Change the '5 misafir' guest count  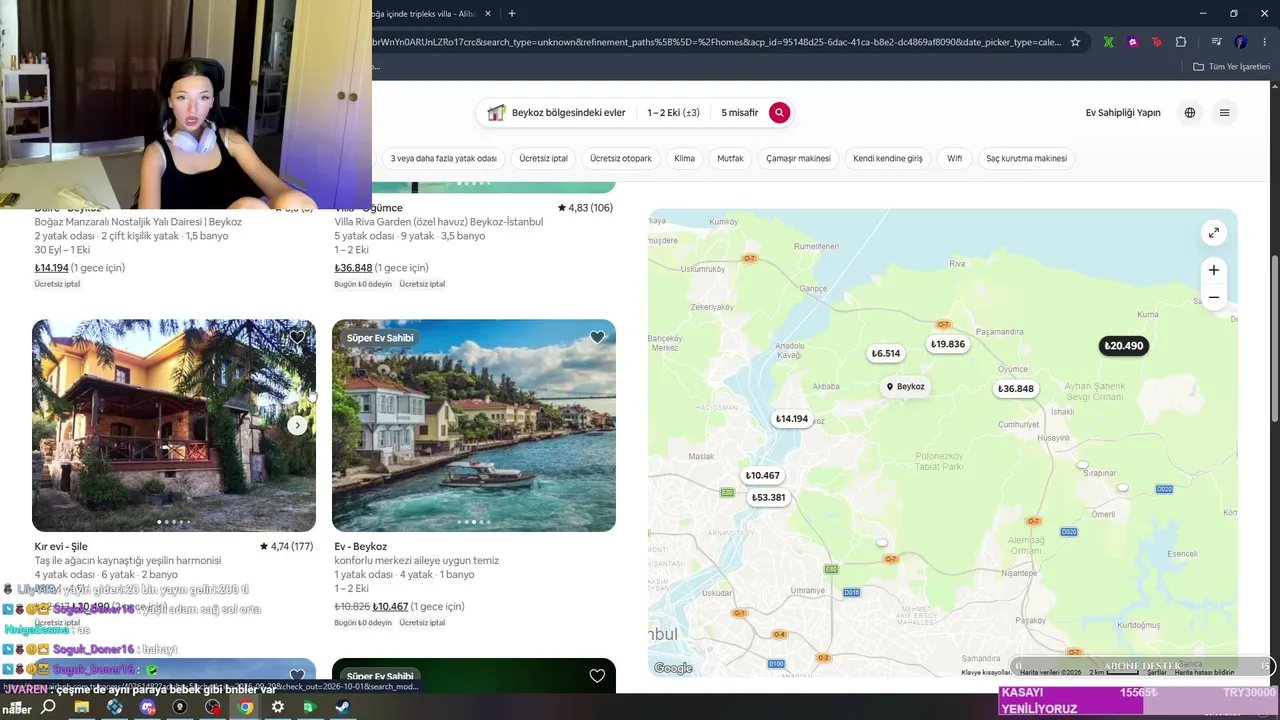click(740, 113)
